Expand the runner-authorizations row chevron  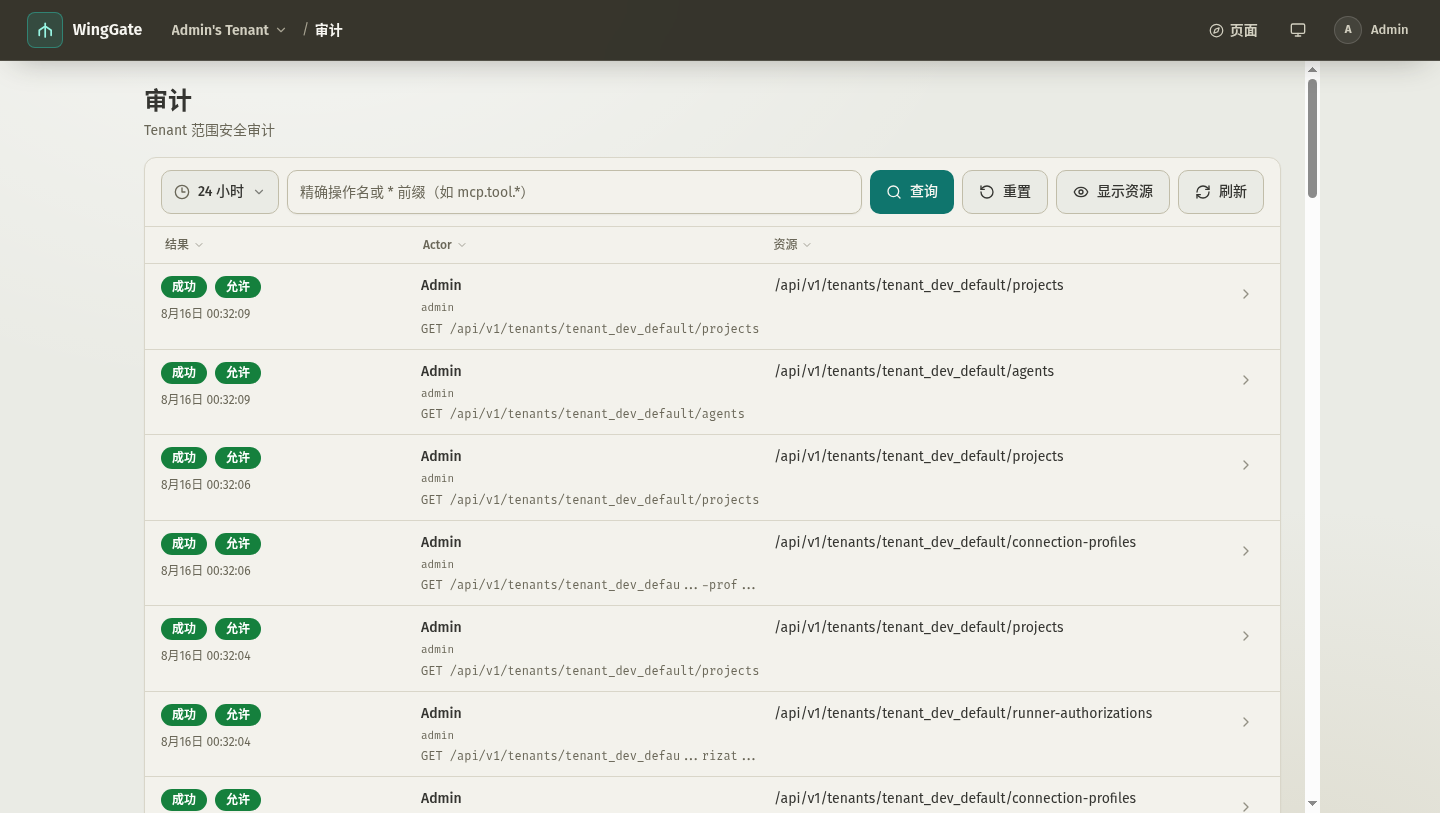tap(1246, 722)
